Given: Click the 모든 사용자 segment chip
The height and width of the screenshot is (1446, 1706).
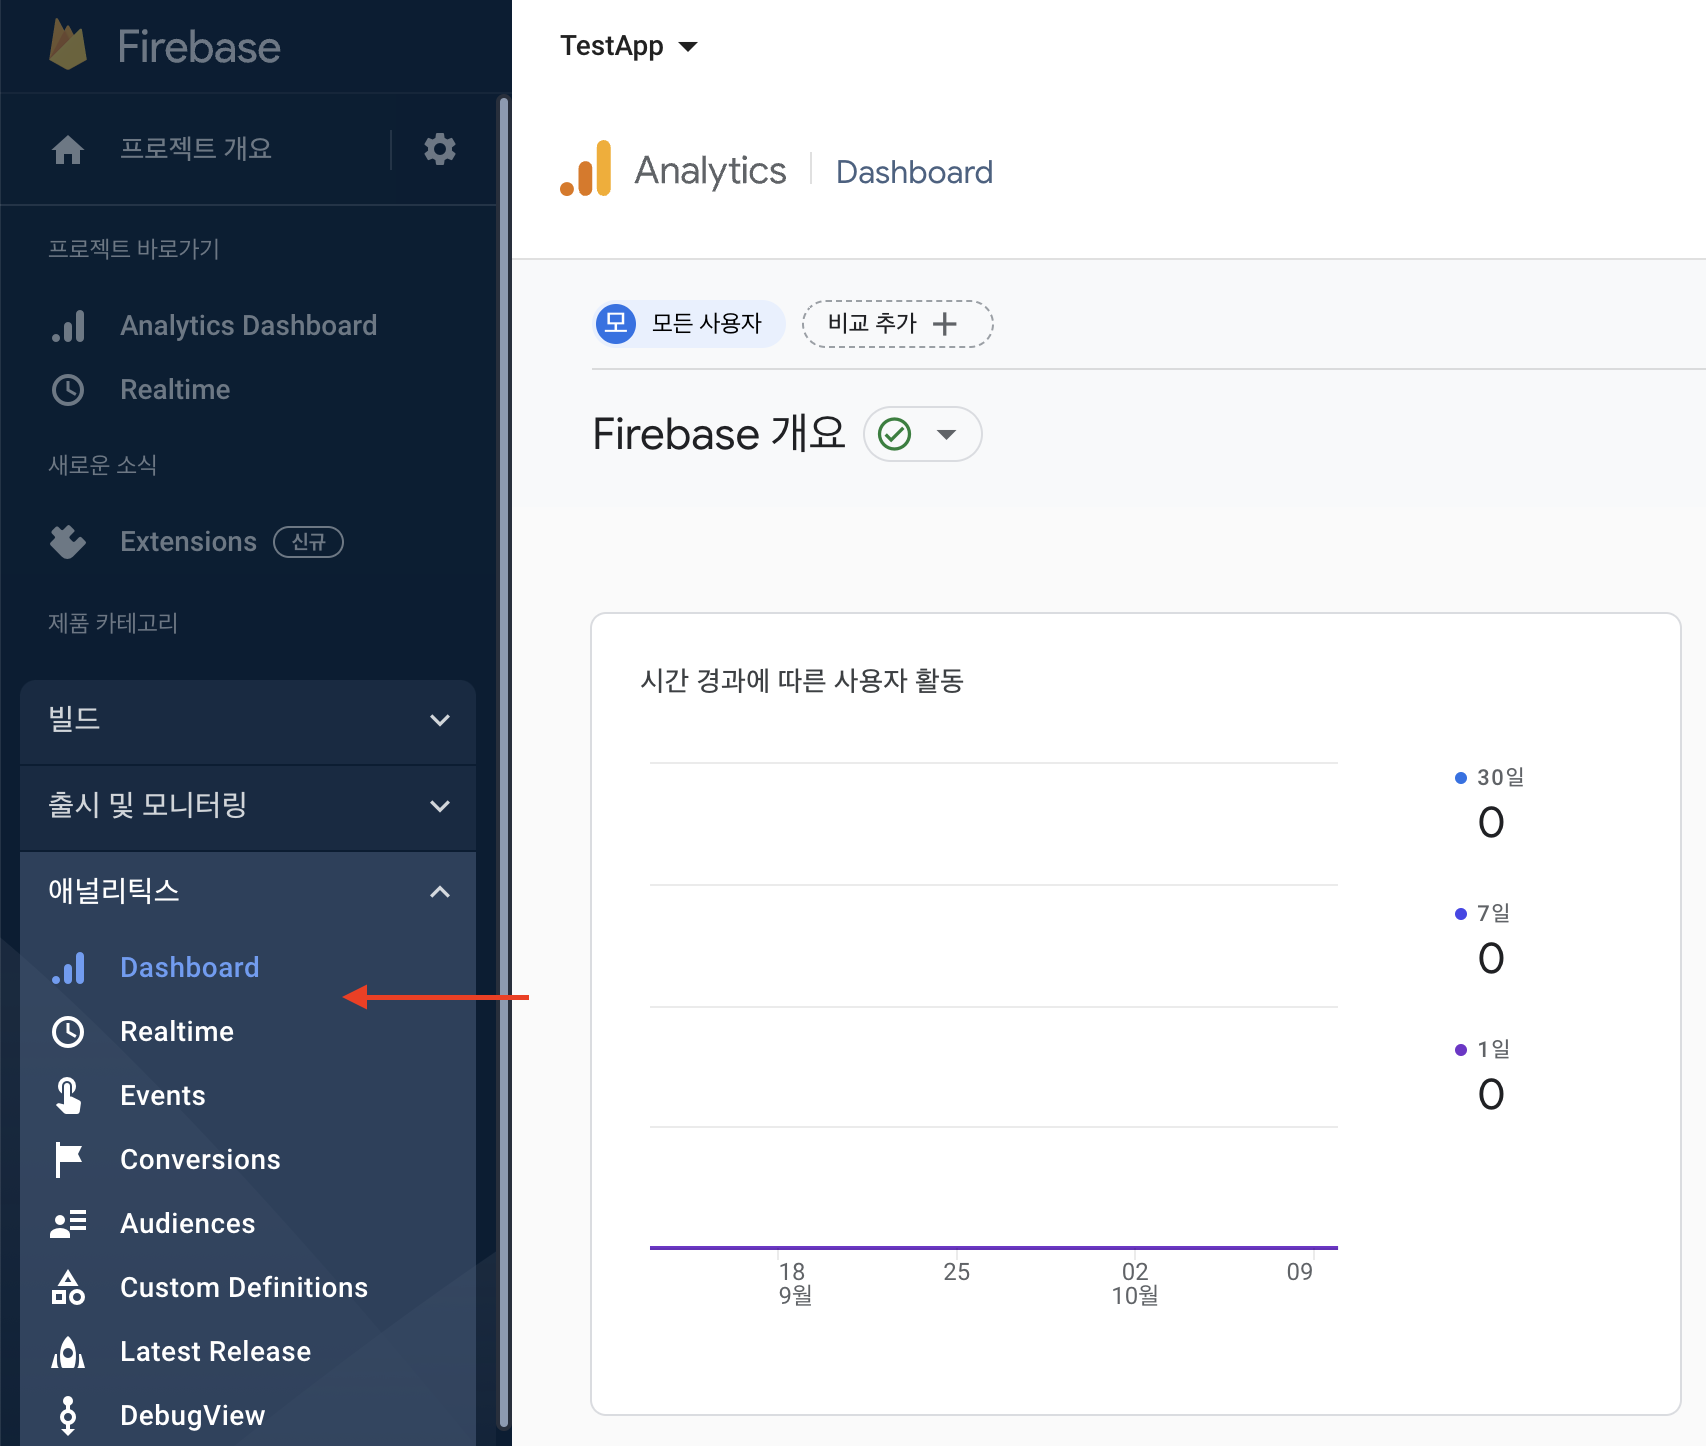Looking at the screenshot, I should pyautogui.click(x=688, y=324).
